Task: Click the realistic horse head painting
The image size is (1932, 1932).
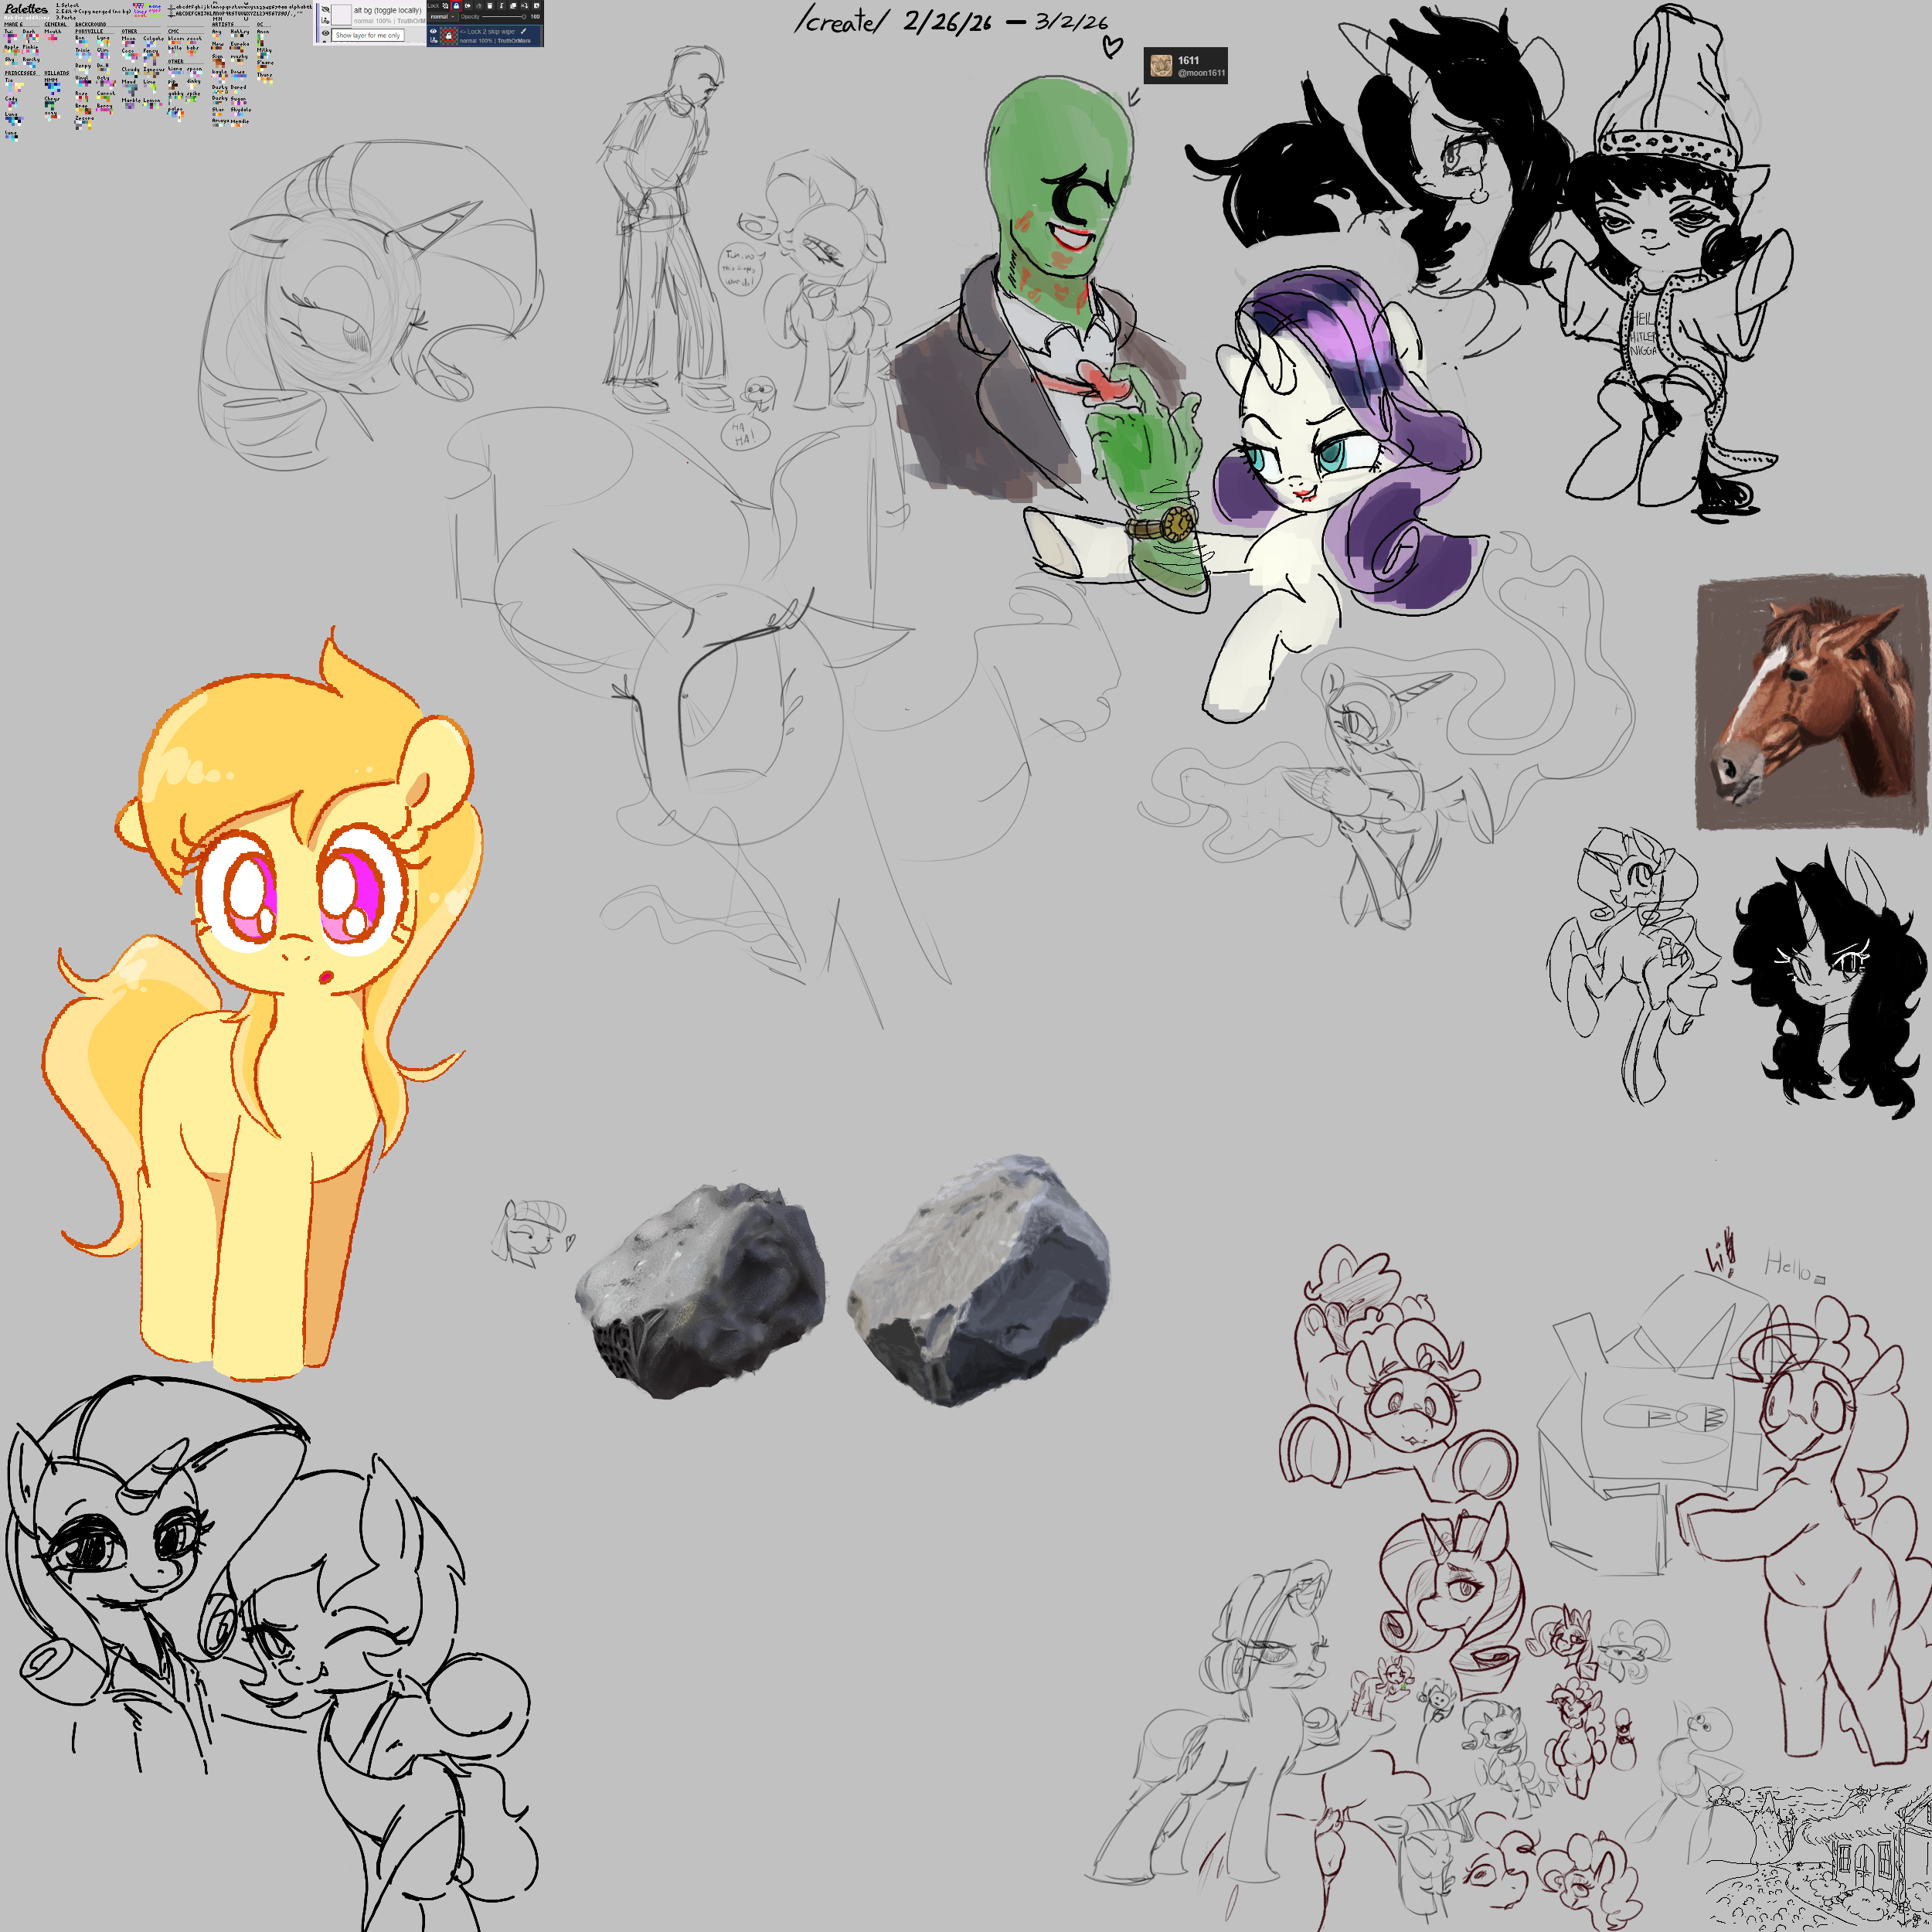Action: (x=1811, y=702)
